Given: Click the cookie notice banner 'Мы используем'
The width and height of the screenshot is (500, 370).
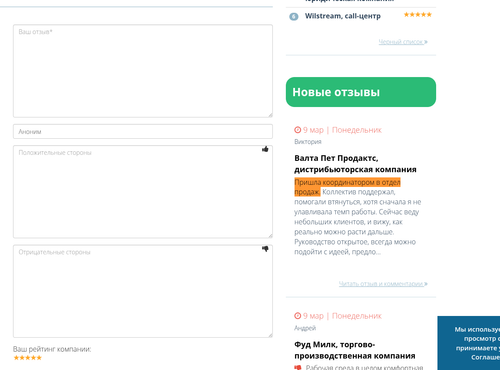Looking at the screenshot, I should click(x=469, y=343).
